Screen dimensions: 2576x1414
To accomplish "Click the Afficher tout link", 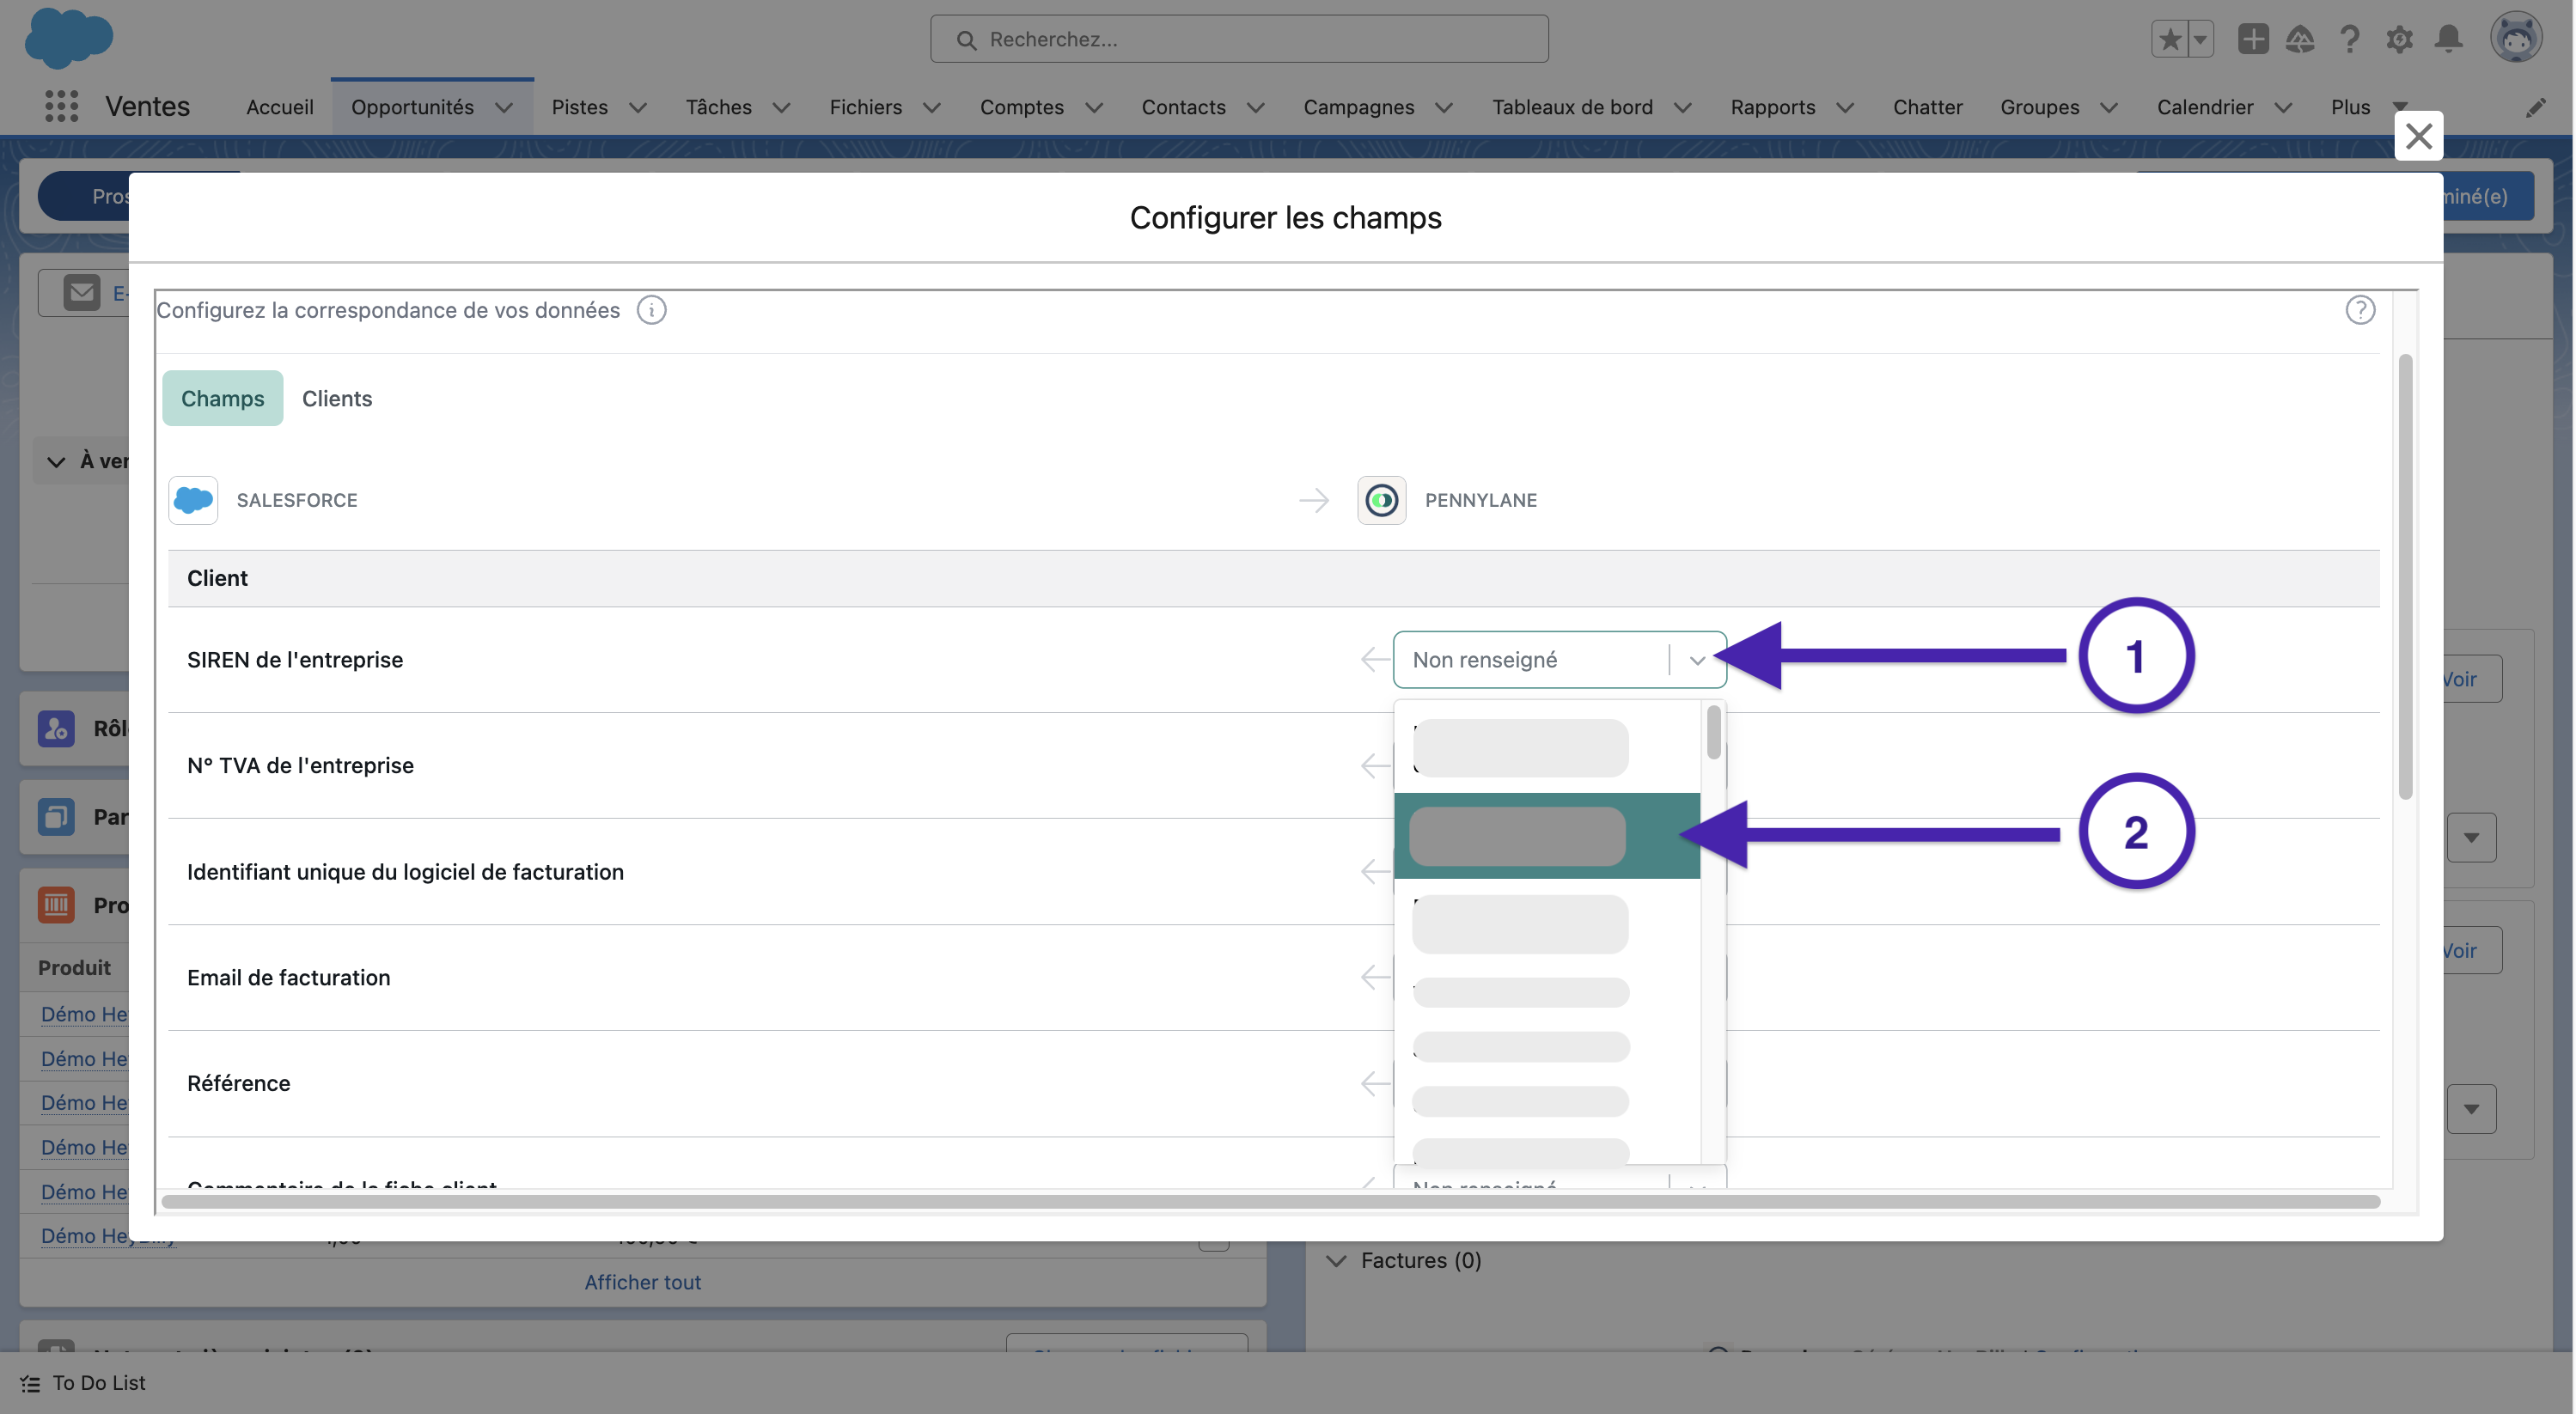I will (642, 1282).
